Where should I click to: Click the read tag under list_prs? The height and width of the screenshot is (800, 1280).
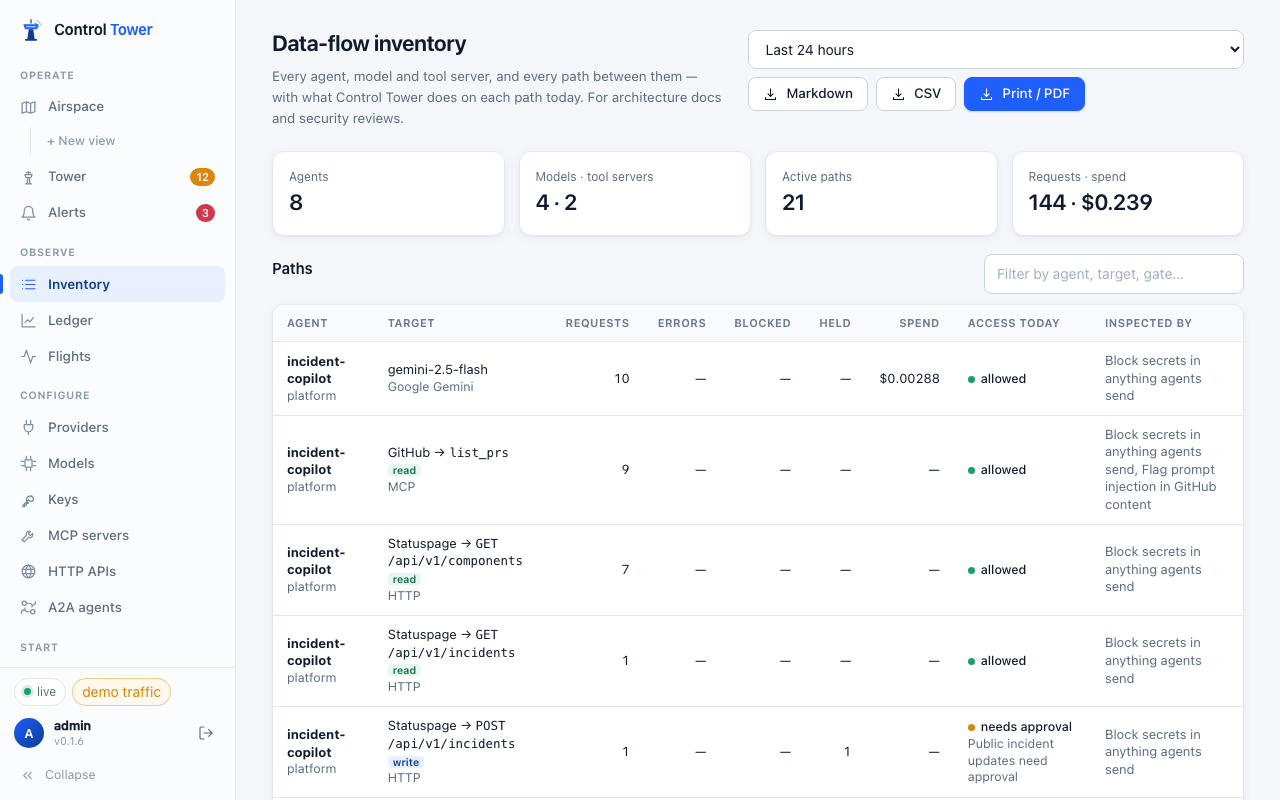tap(404, 470)
